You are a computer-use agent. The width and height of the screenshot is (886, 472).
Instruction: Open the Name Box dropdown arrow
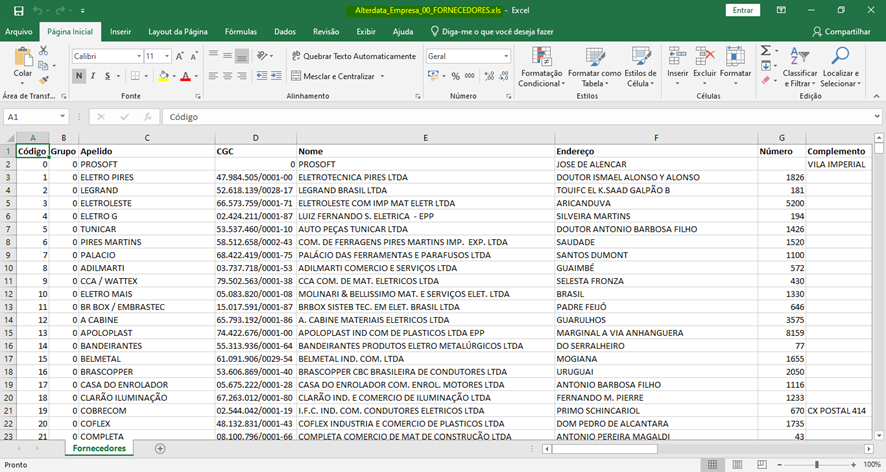(62, 117)
